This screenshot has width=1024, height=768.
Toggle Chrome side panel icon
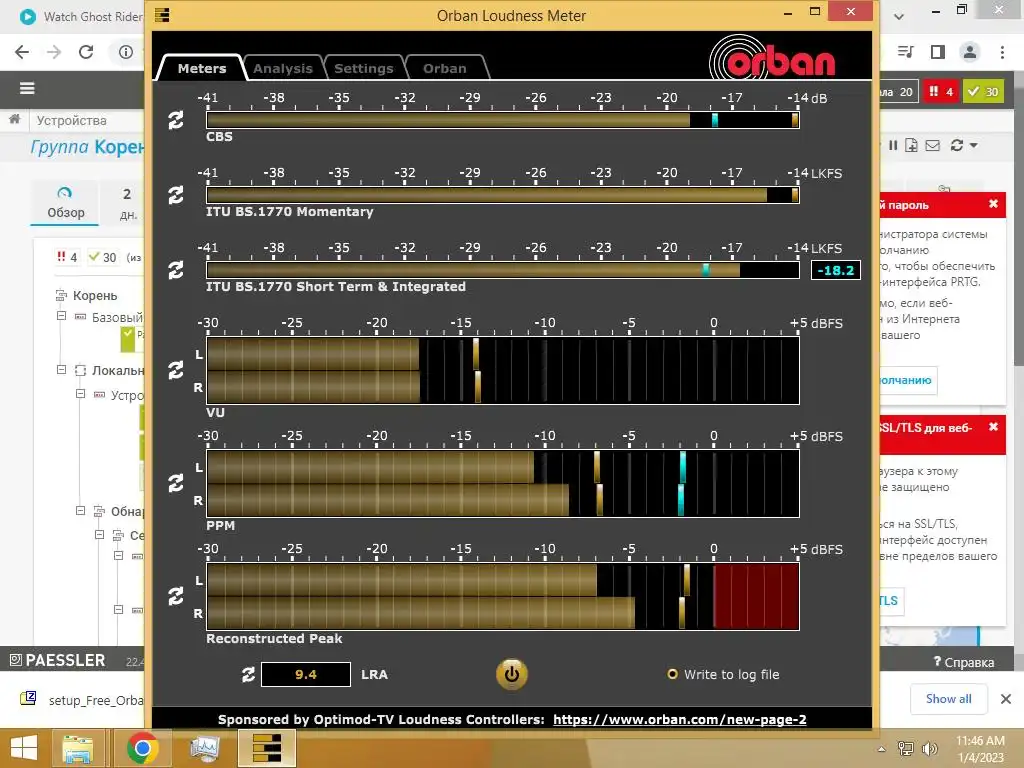coord(938,52)
